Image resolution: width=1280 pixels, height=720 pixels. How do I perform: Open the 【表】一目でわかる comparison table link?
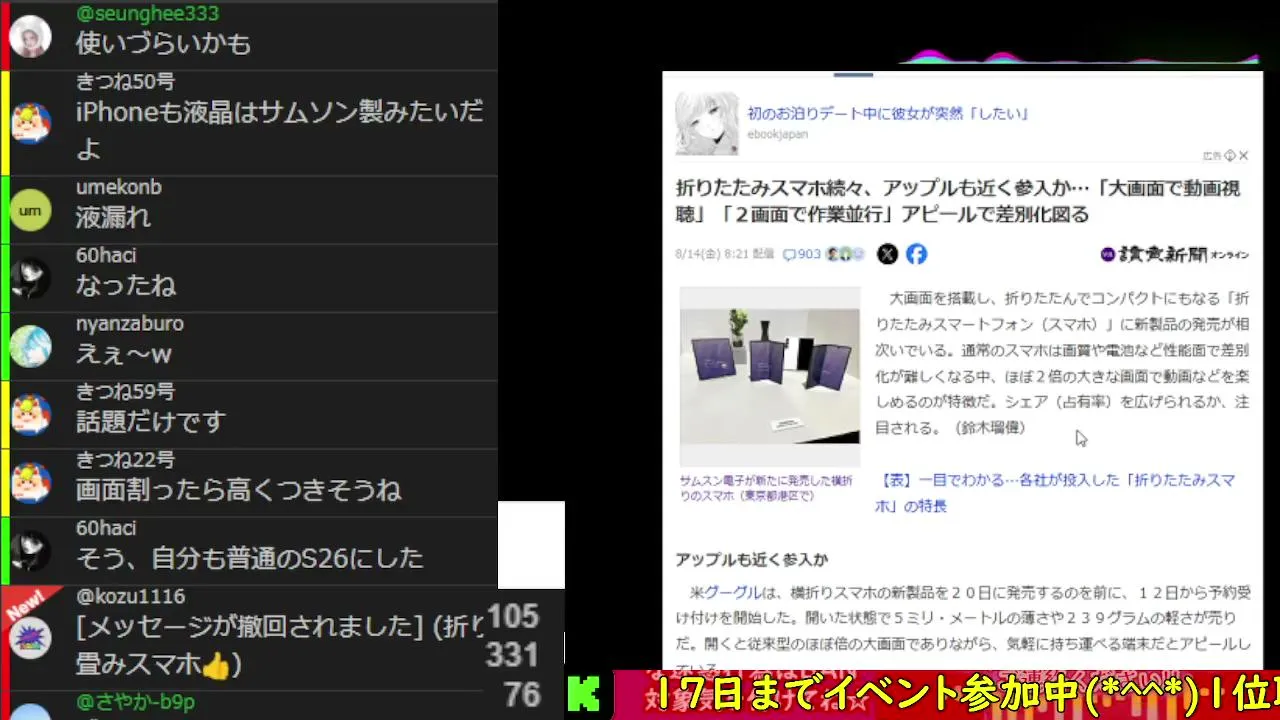coord(1055,493)
